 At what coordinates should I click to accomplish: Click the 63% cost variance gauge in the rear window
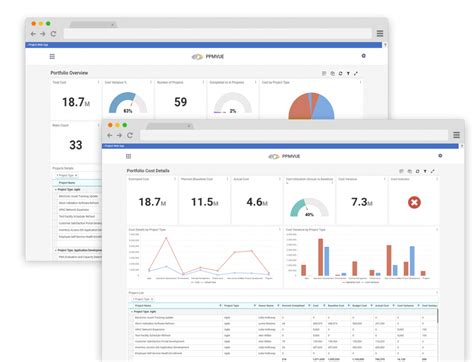tap(128, 103)
